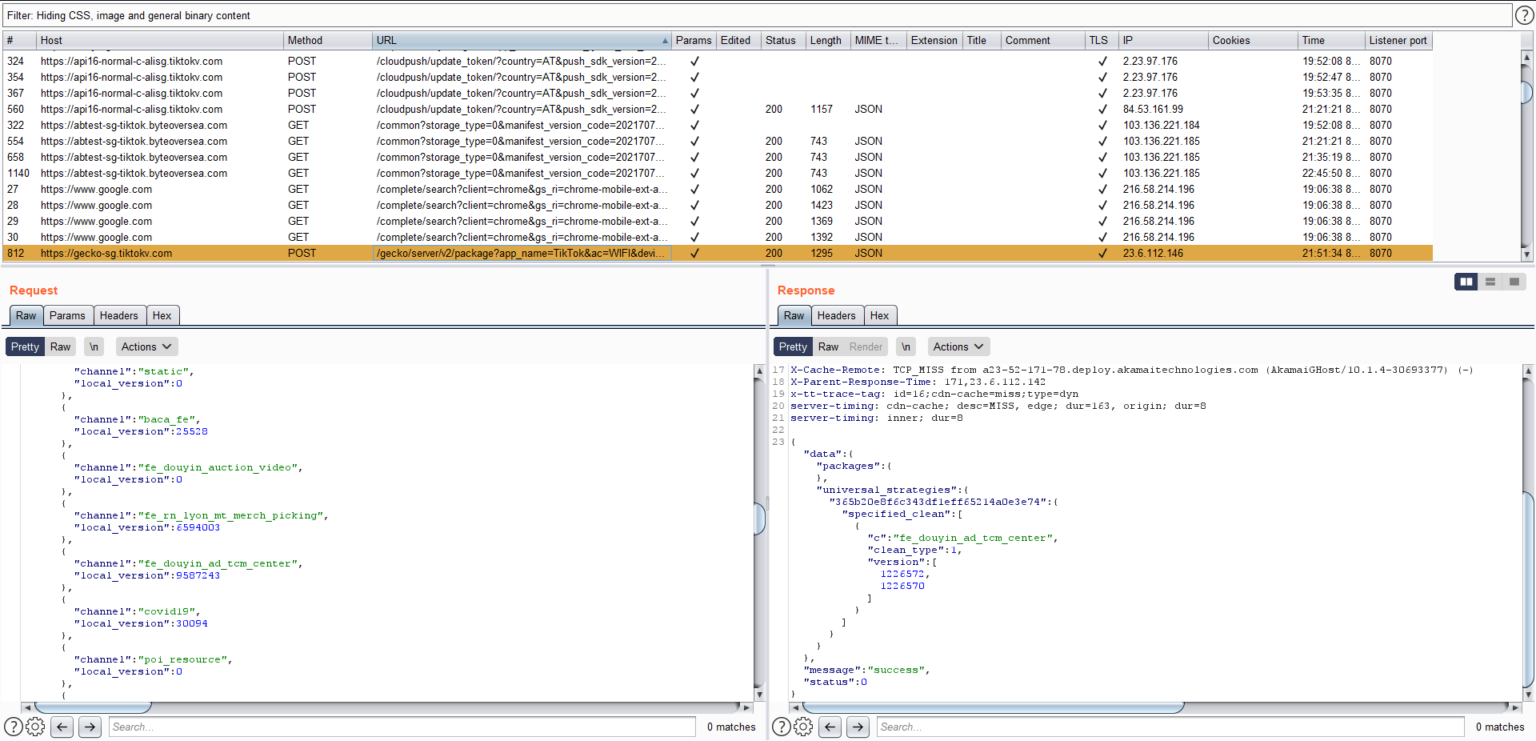Switch response view to Pretty mode

(792, 347)
